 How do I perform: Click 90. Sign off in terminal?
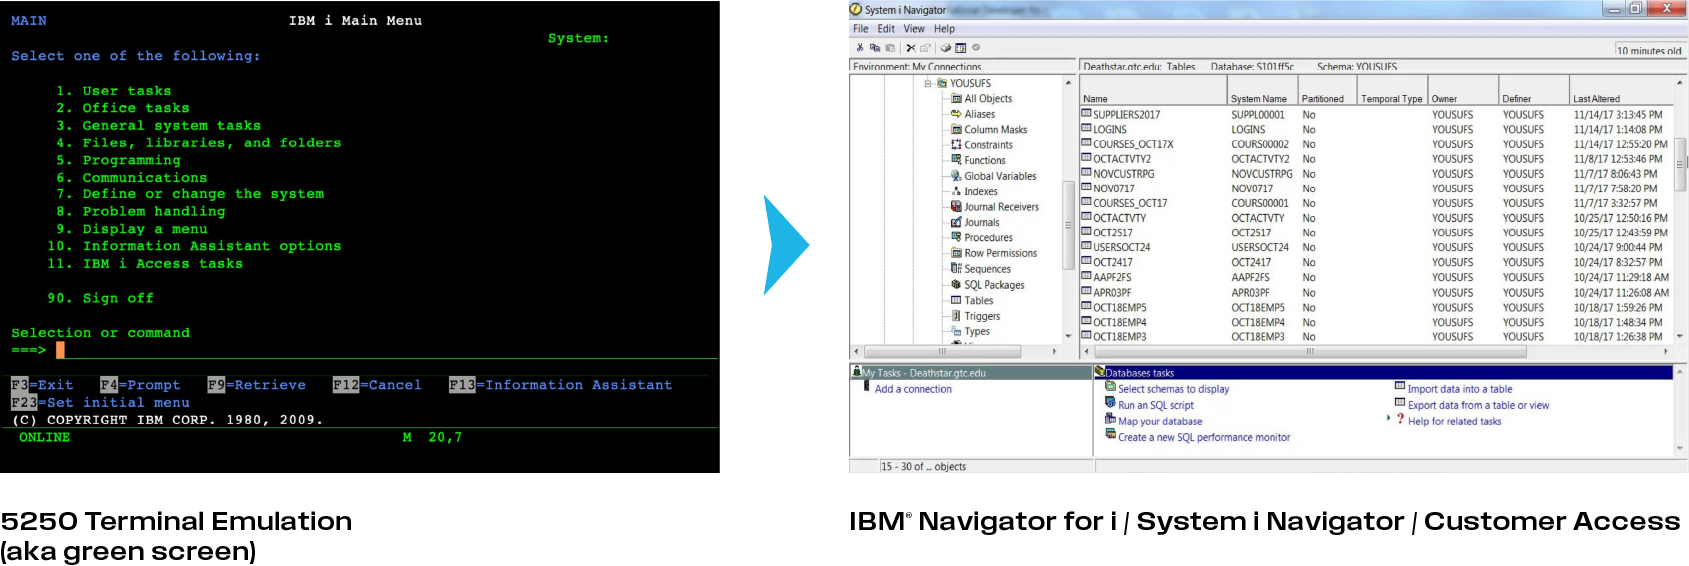click(x=100, y=298)
